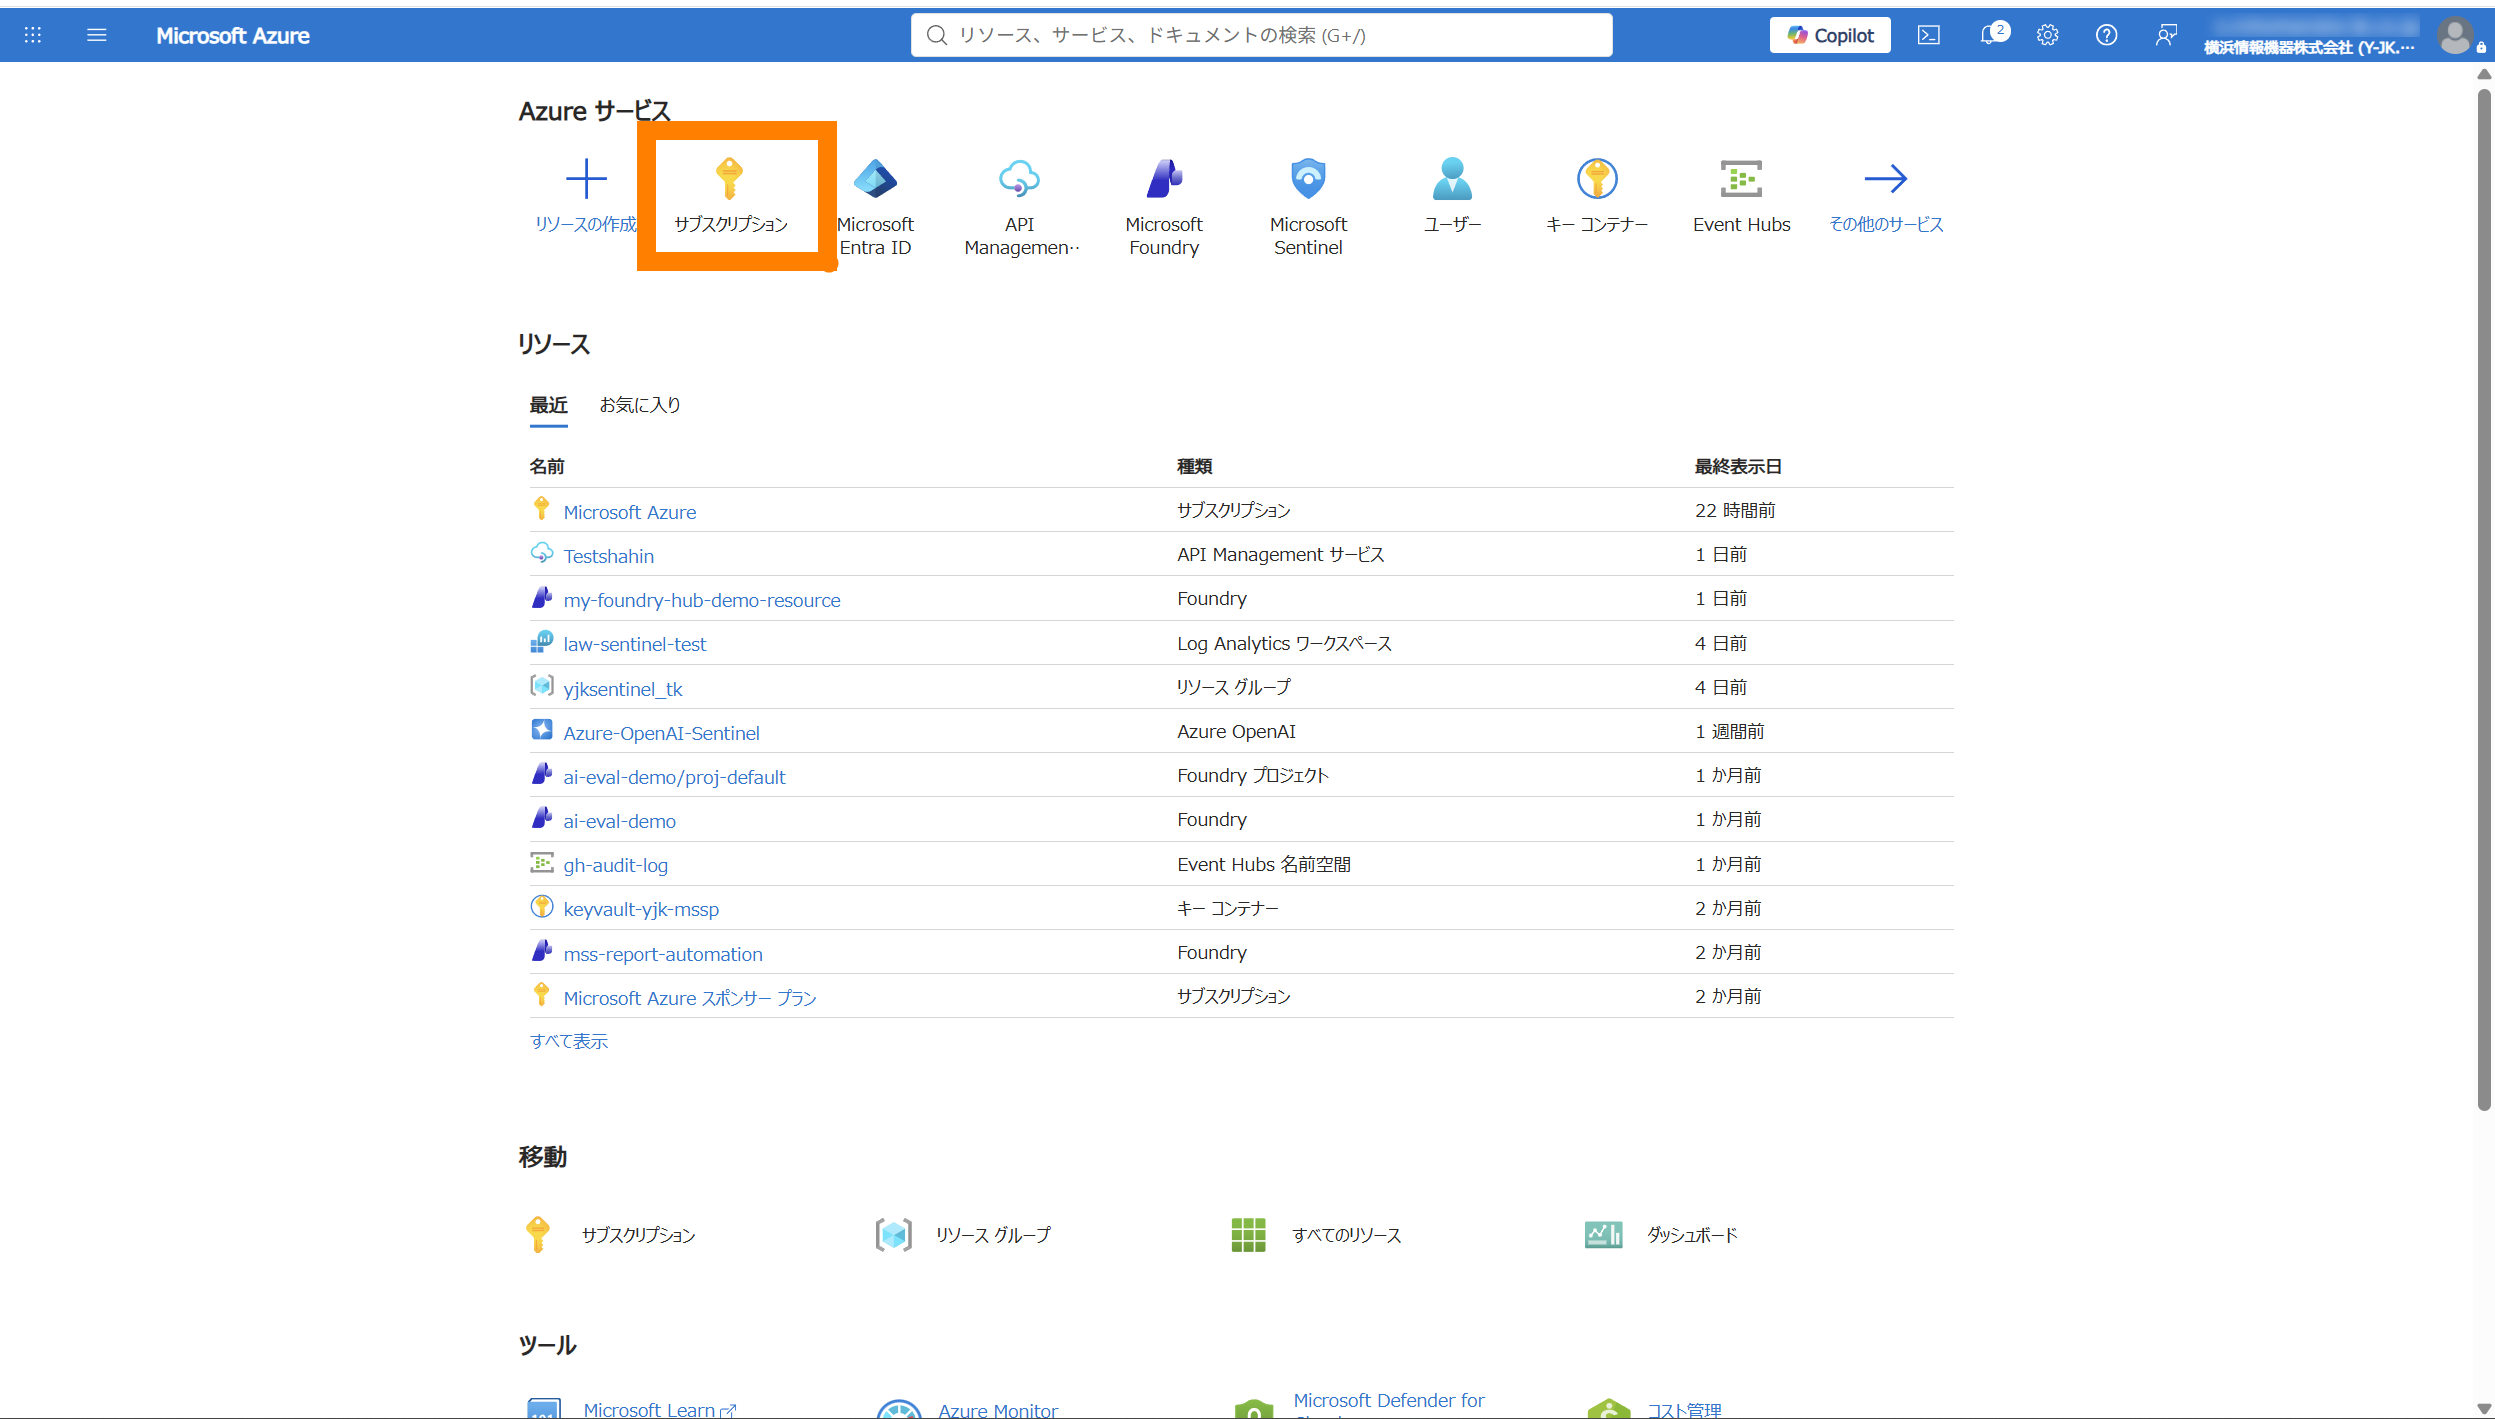The image size is (2495, 1419).
Task: Open my-foundry-hub-demo-resource
Action: coord(701,600)
